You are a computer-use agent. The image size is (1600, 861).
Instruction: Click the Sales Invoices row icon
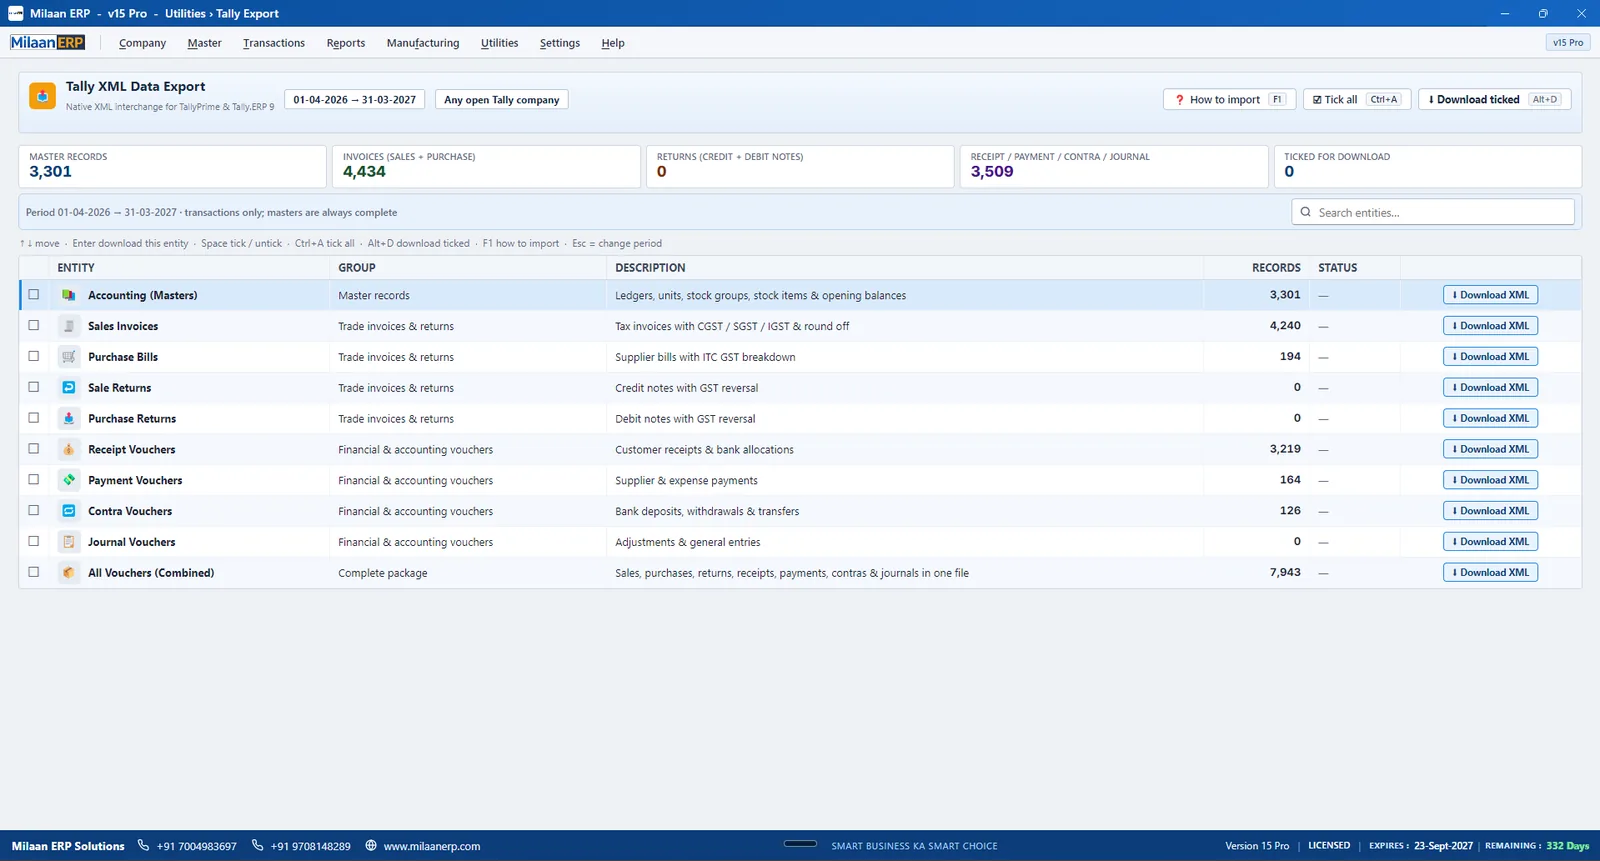[69, 326]
